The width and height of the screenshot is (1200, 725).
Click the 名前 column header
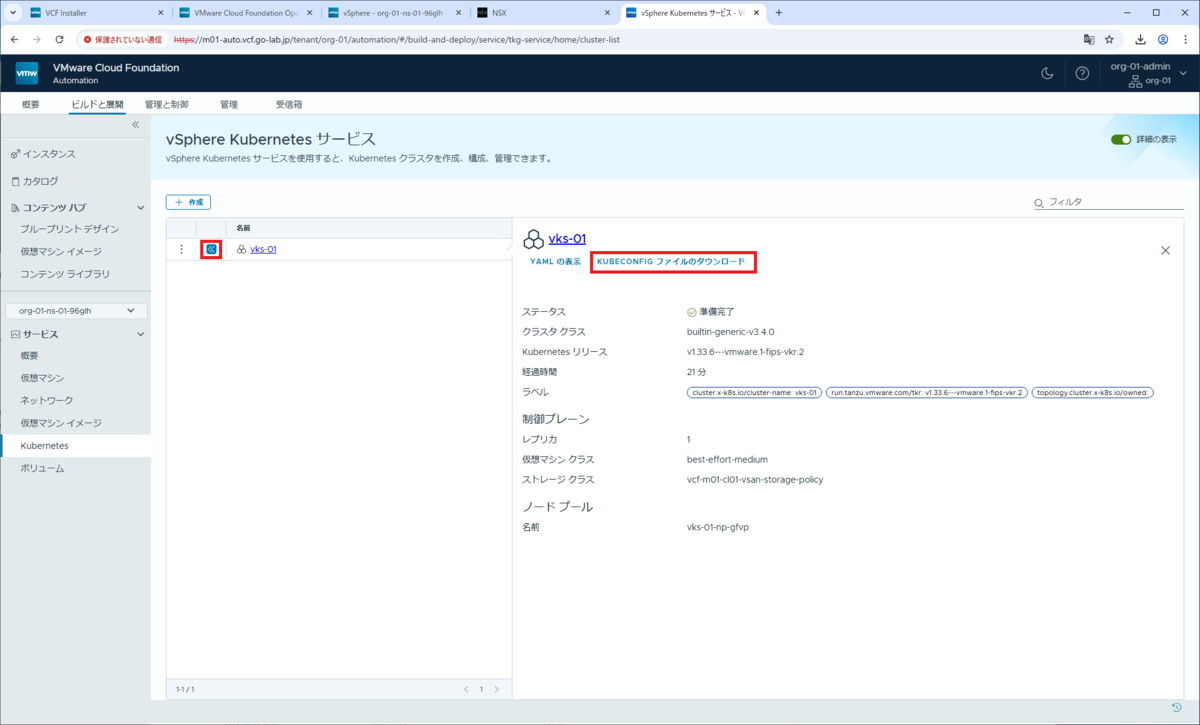pos(243,228)
